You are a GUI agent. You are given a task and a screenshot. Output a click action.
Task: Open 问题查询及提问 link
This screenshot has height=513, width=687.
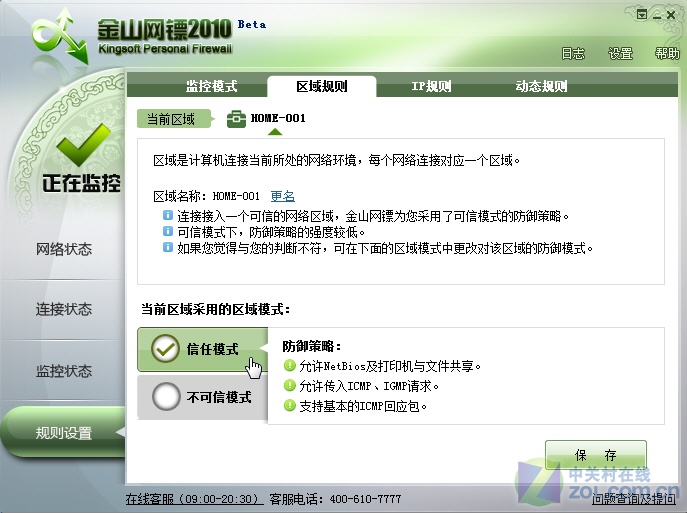634,499
